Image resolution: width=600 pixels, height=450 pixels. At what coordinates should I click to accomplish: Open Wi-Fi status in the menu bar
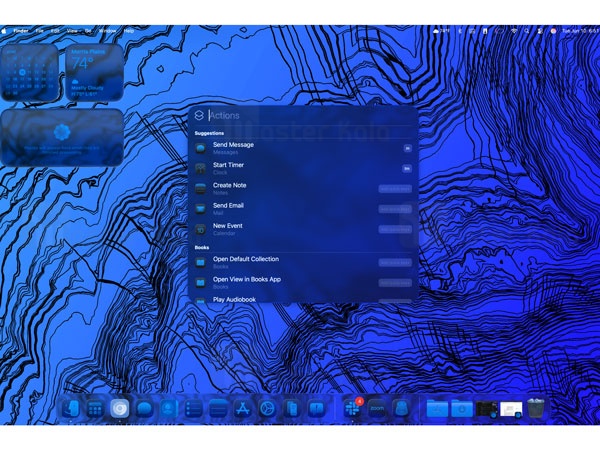click(x=514, y=31)
